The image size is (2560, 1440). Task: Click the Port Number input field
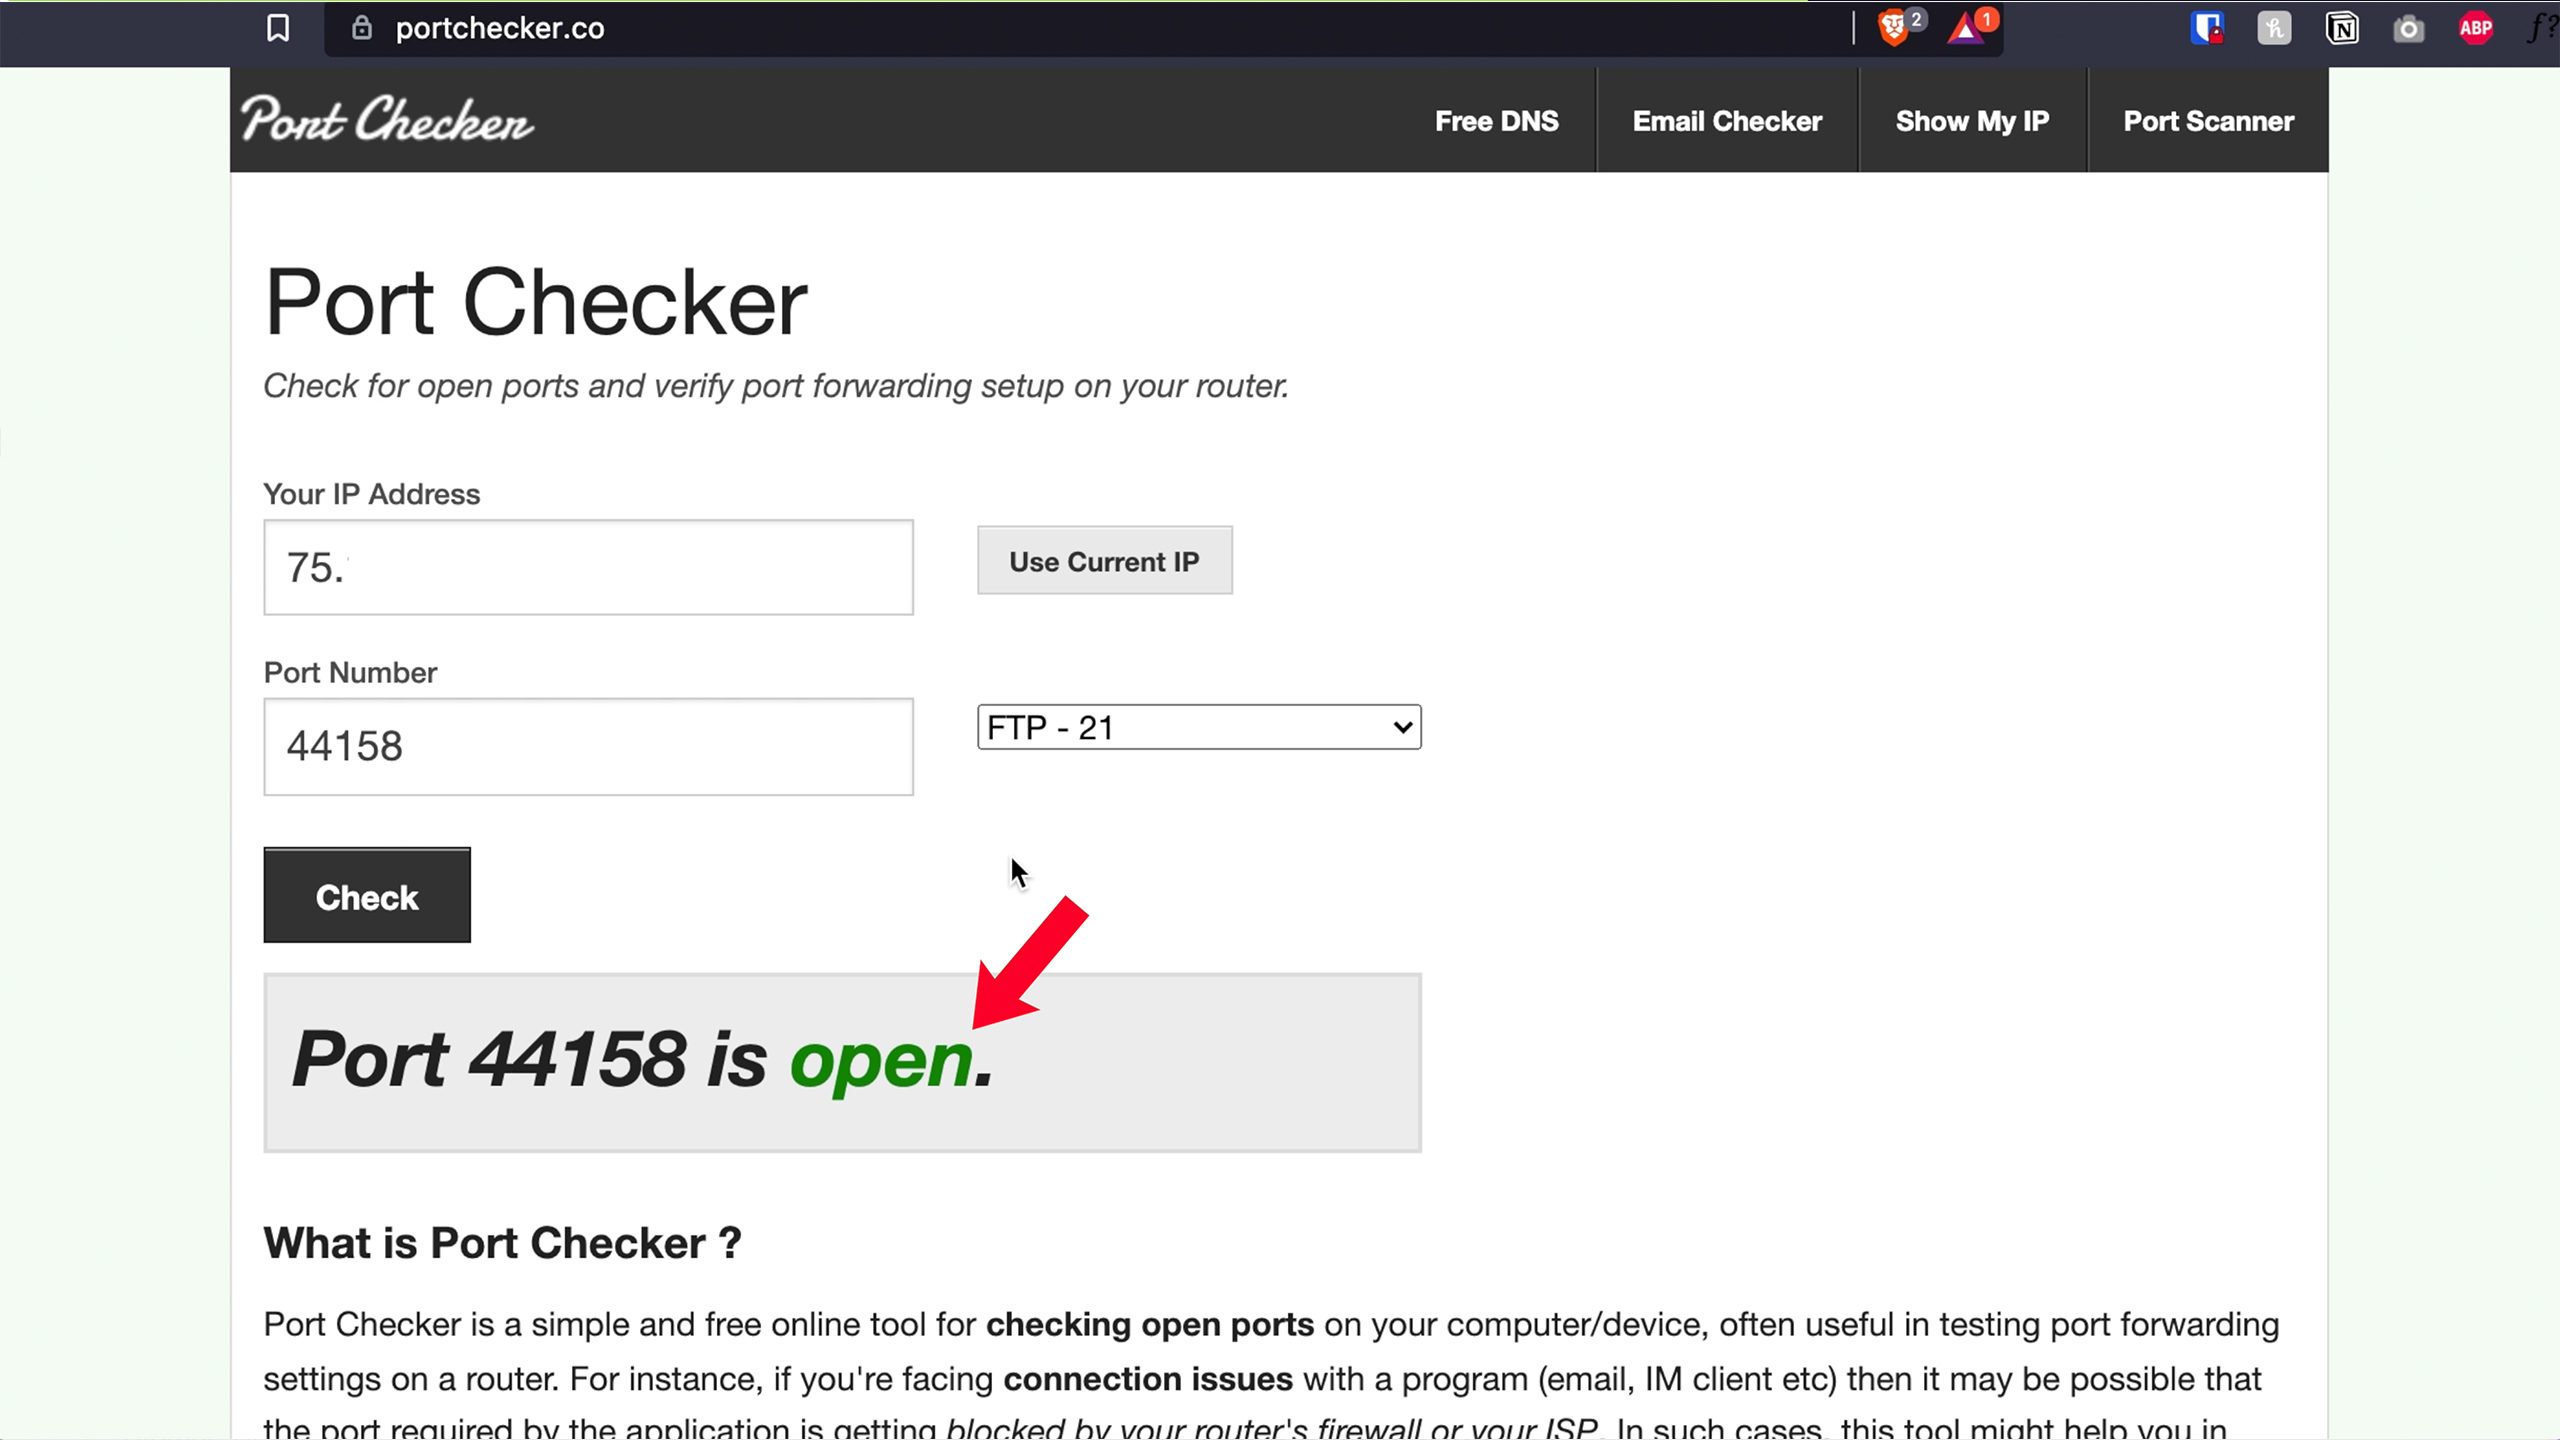point(589,747)
